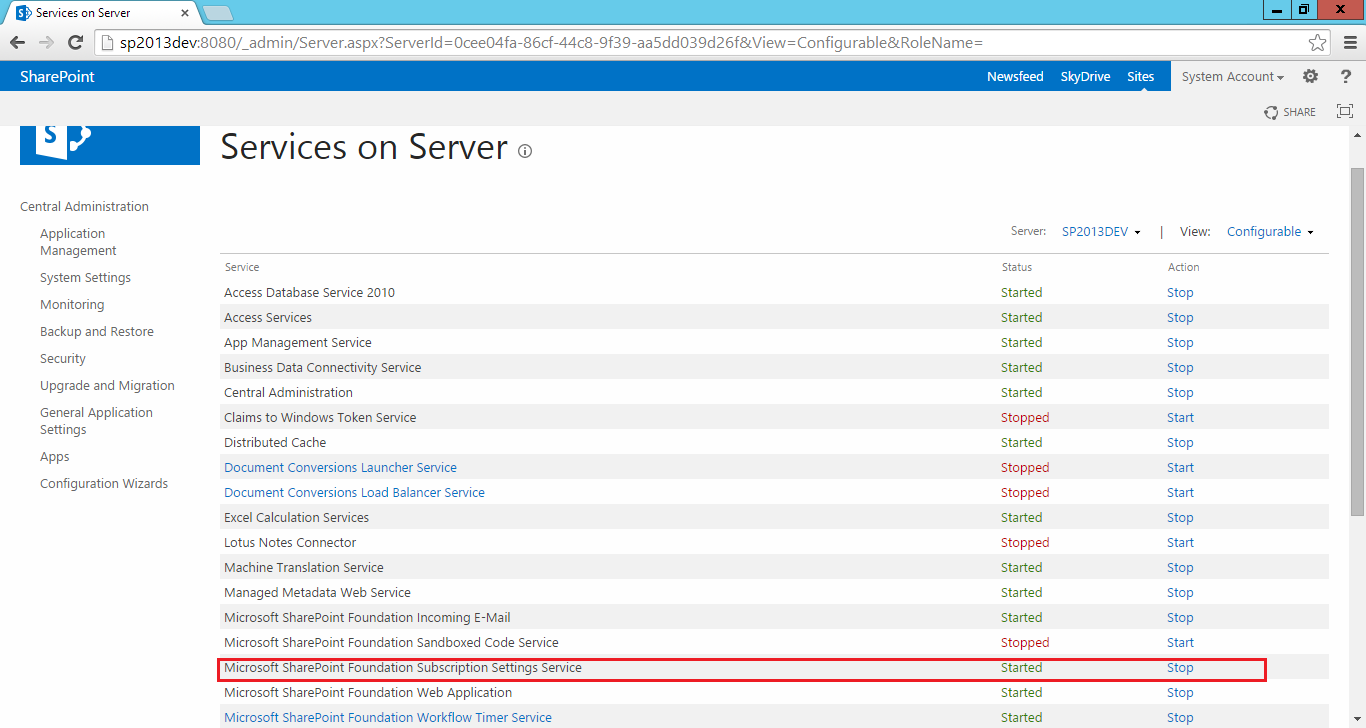This screenshot has height=728, width=1366.
Task: Start the Lotus Notes Connector
Action: (1180, 543)
